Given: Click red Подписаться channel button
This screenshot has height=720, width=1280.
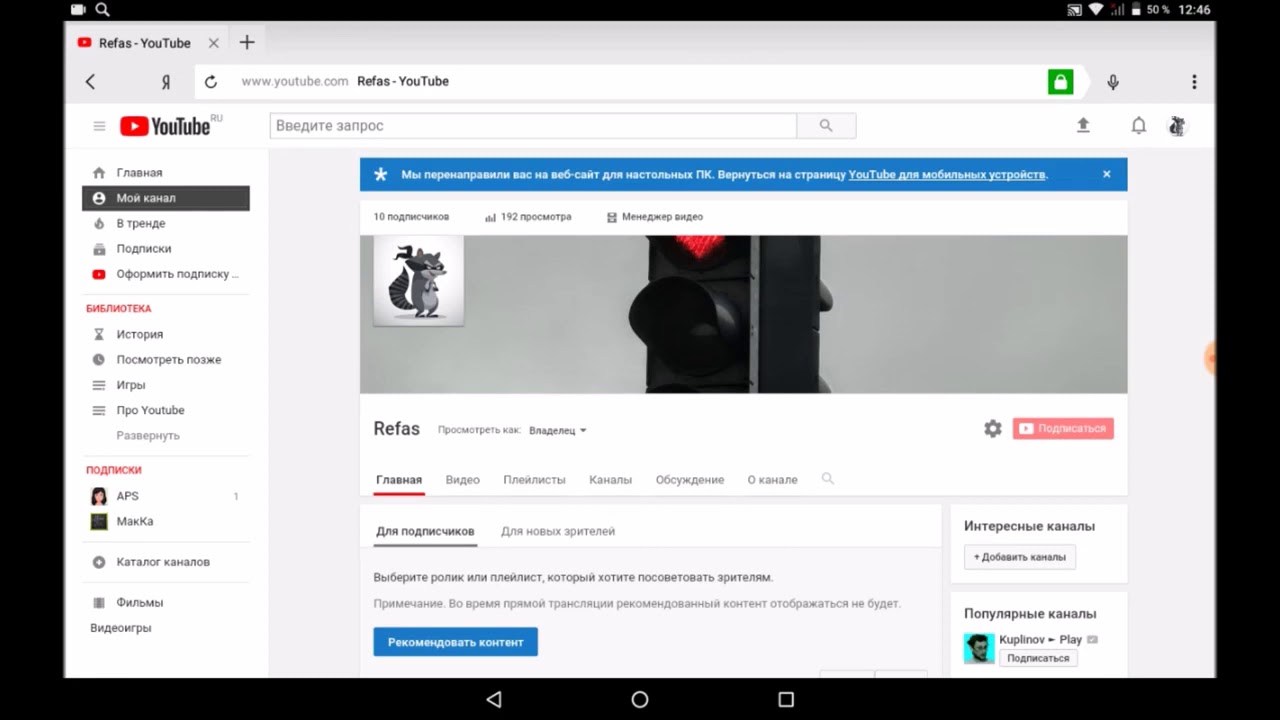Looking at the screenshot, I should [1063, 428].
